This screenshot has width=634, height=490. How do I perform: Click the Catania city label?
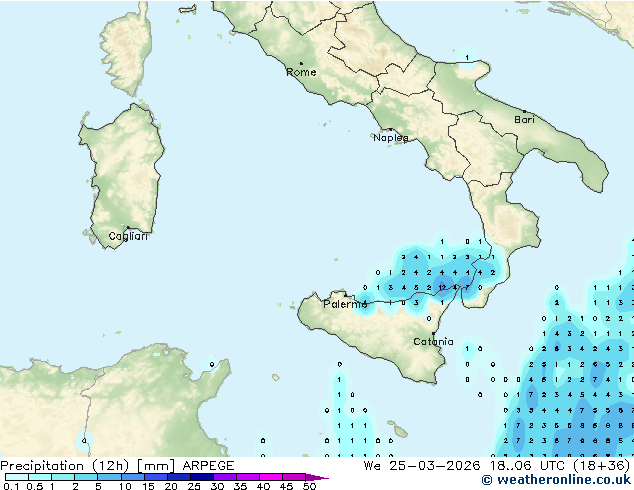pos(433,342)
